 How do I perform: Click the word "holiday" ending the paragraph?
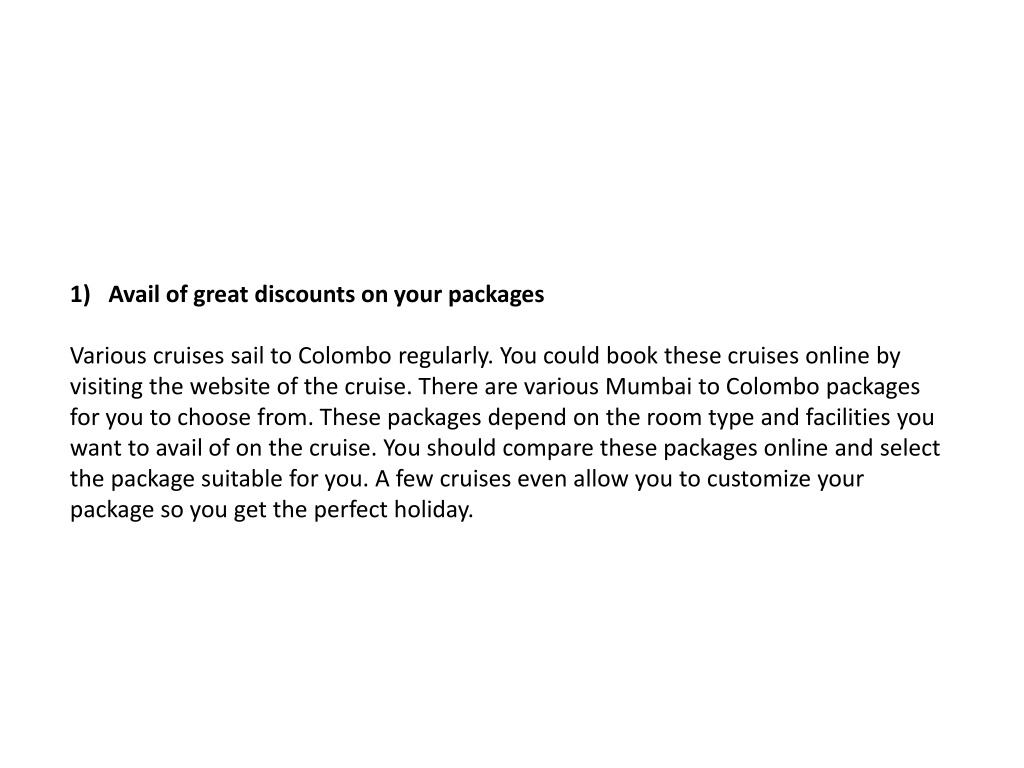(x=433, y=511)
